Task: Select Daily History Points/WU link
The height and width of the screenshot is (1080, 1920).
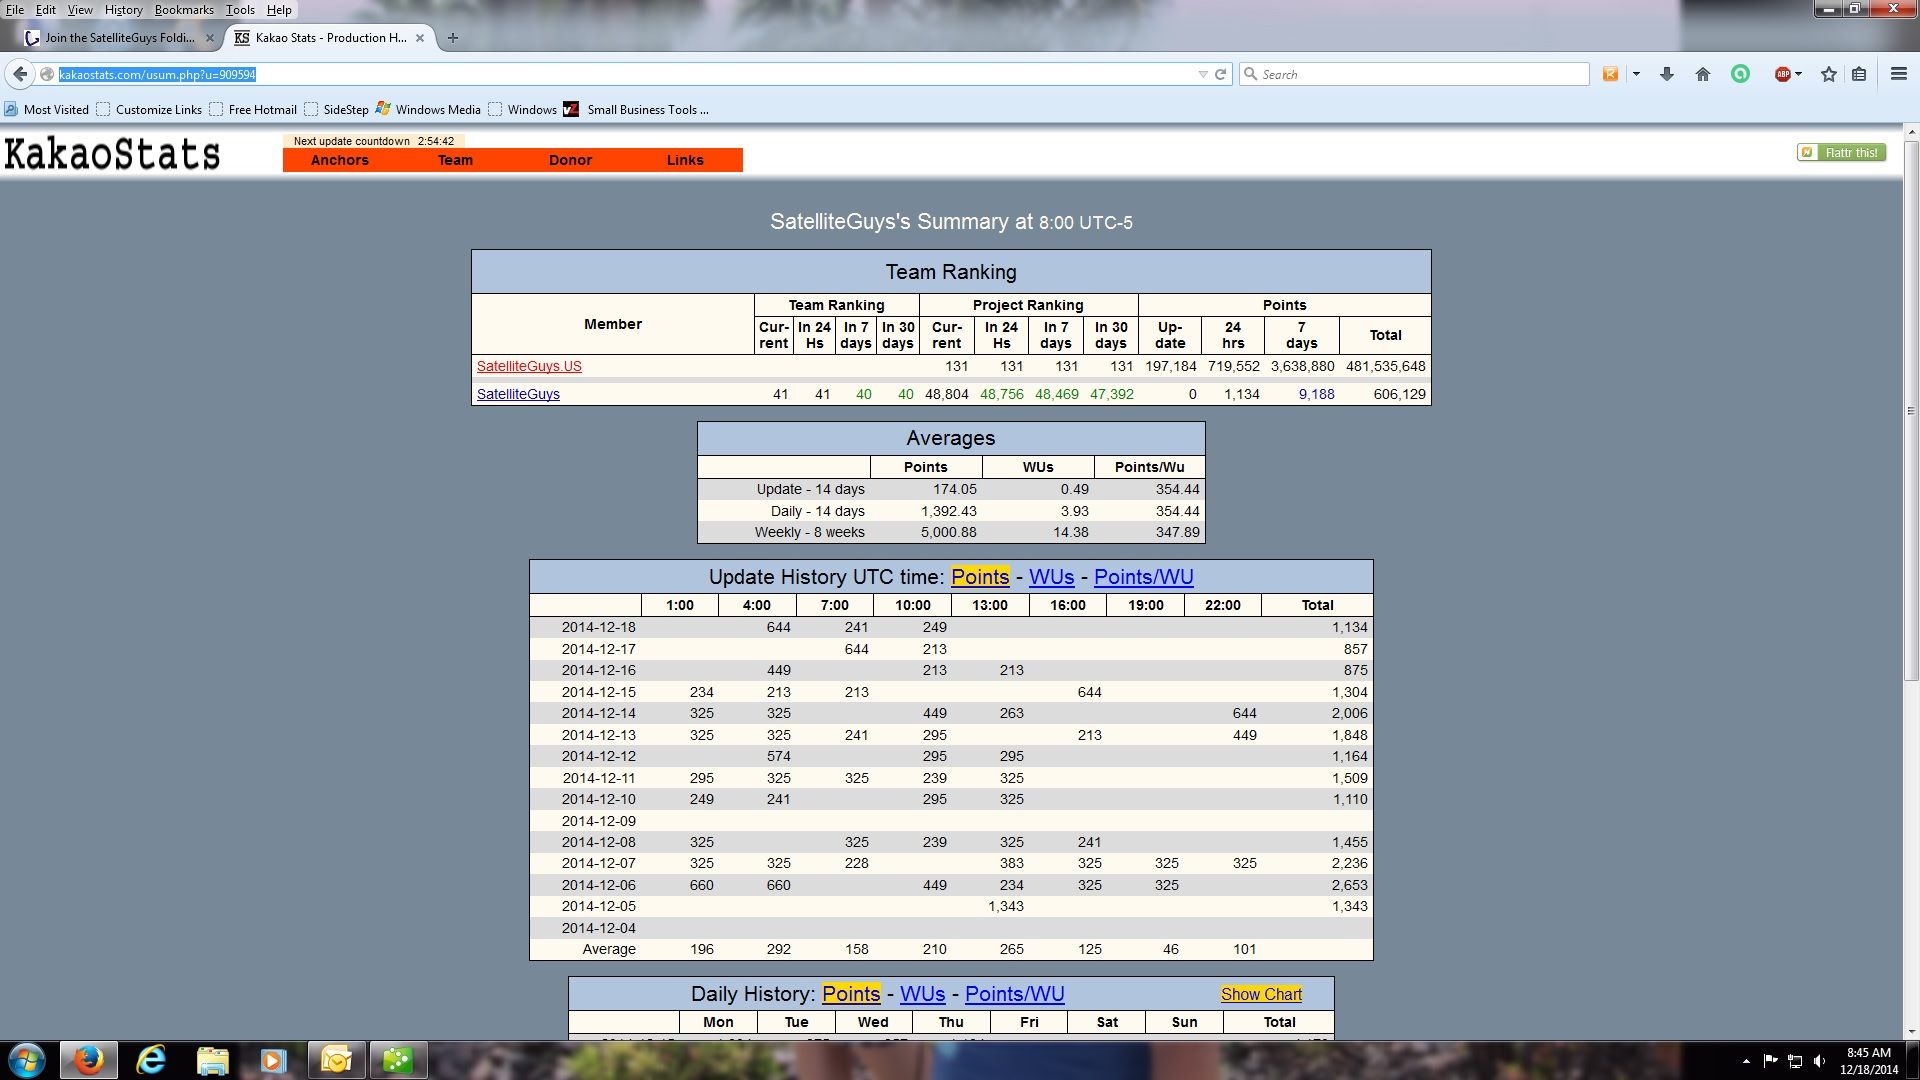Action: click(x=1015, y=994)
